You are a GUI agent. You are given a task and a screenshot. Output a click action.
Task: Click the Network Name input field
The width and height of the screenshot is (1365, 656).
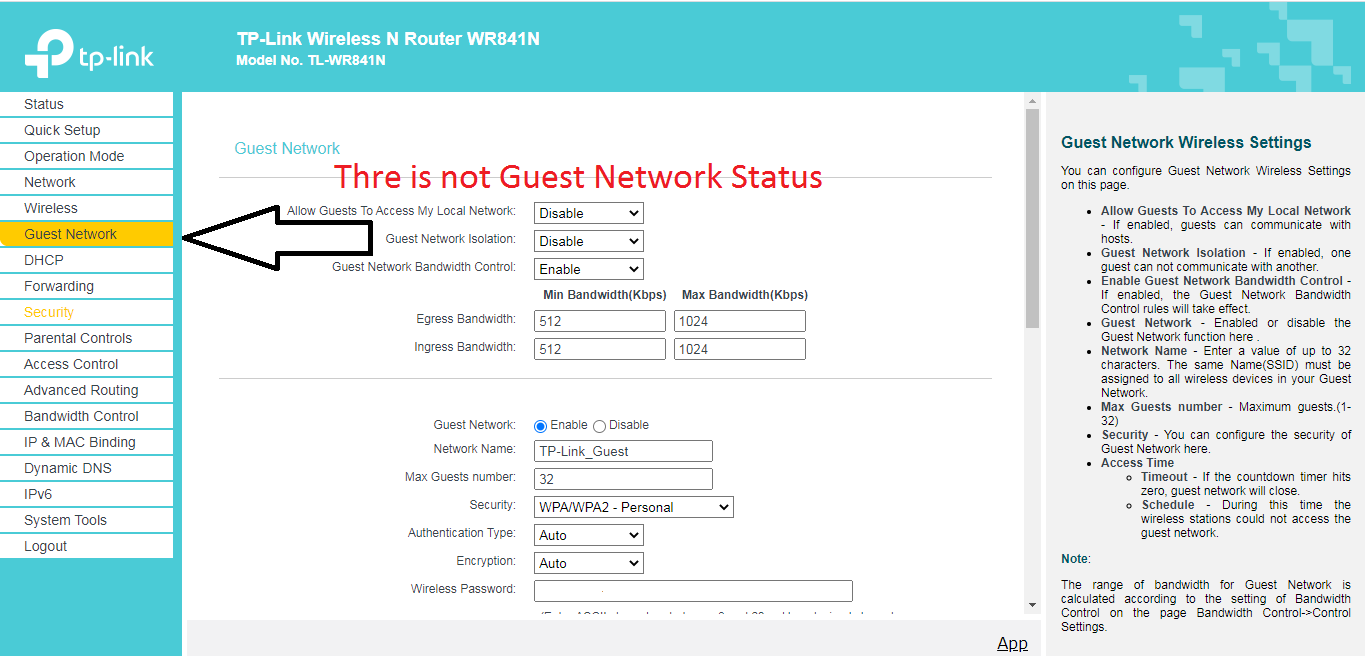[x=623, y=451]
